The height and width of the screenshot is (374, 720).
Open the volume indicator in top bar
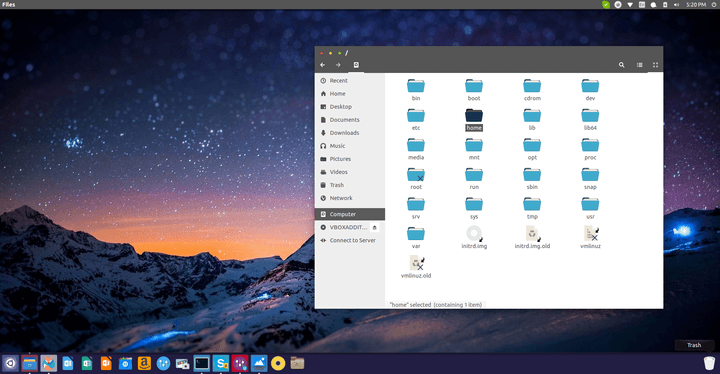pos(676,5)
